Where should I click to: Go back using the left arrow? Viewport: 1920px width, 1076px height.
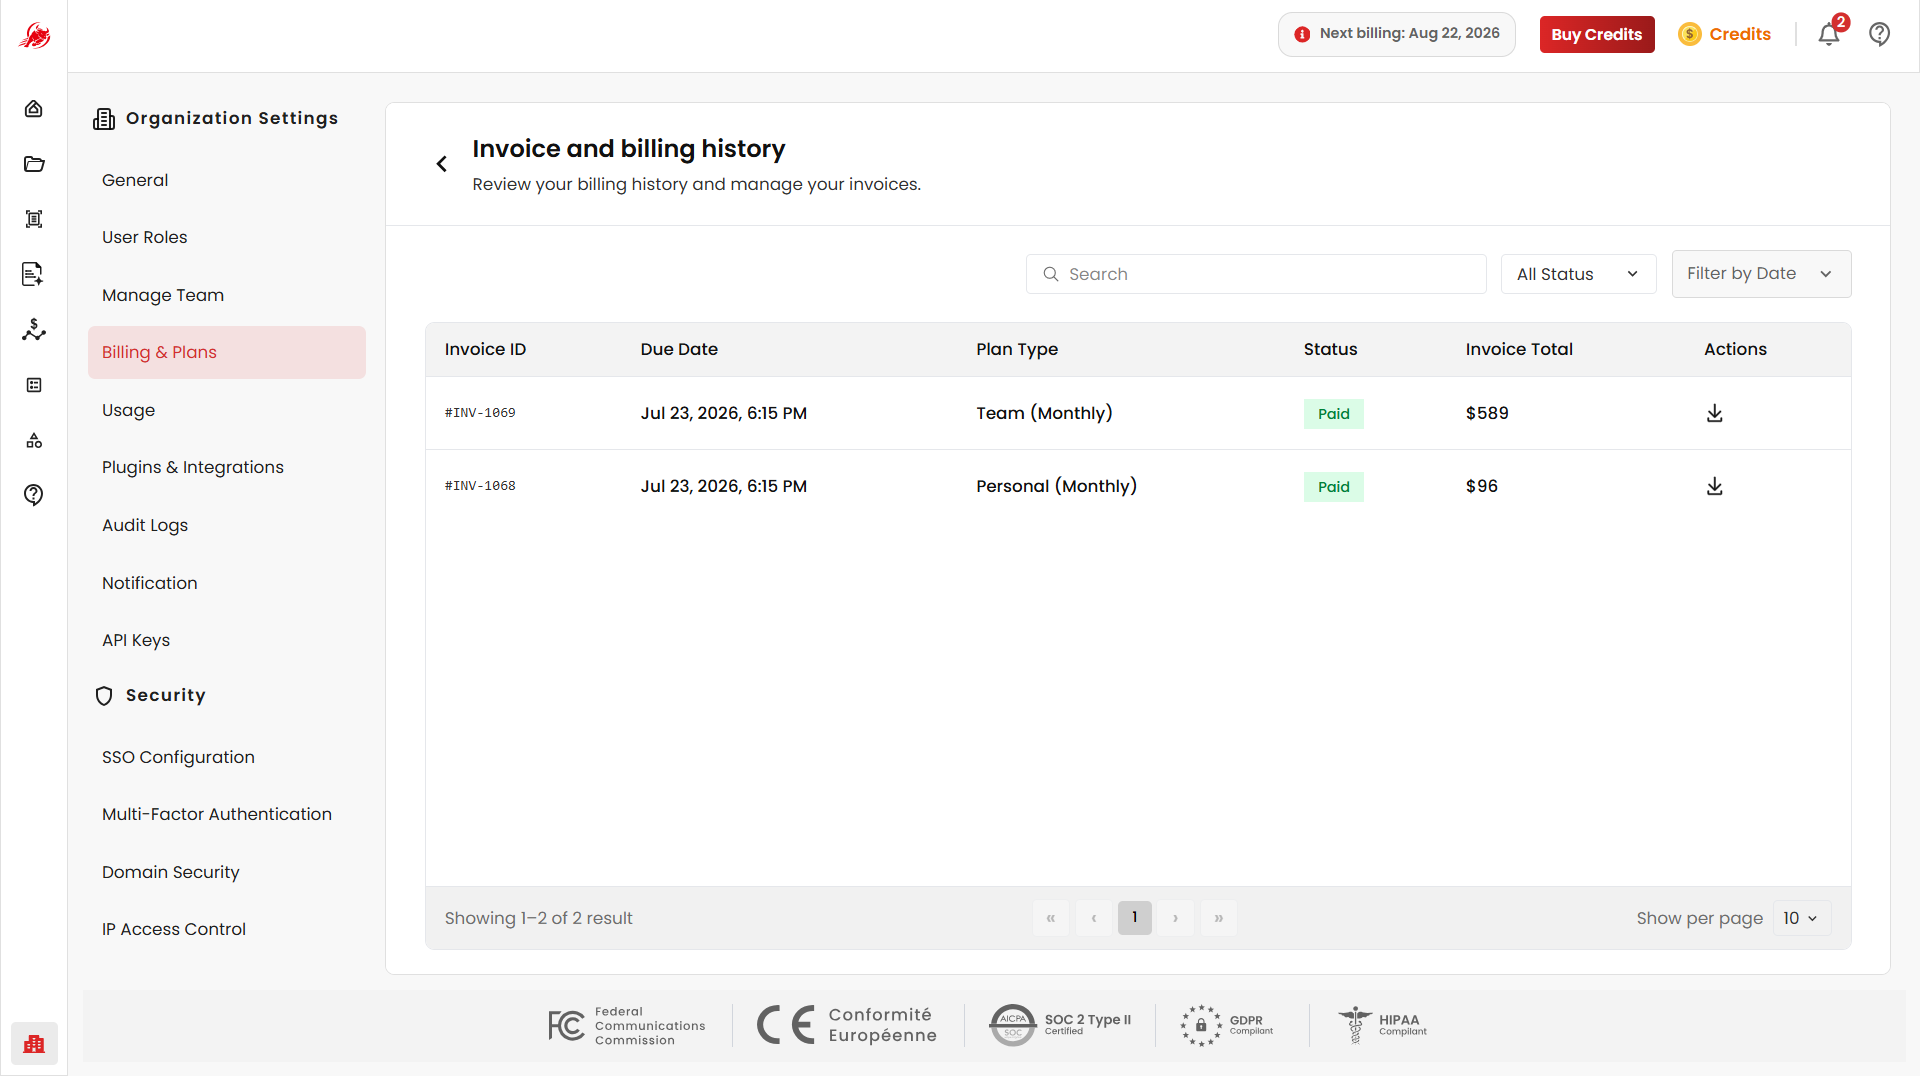[x=441, y=164]
